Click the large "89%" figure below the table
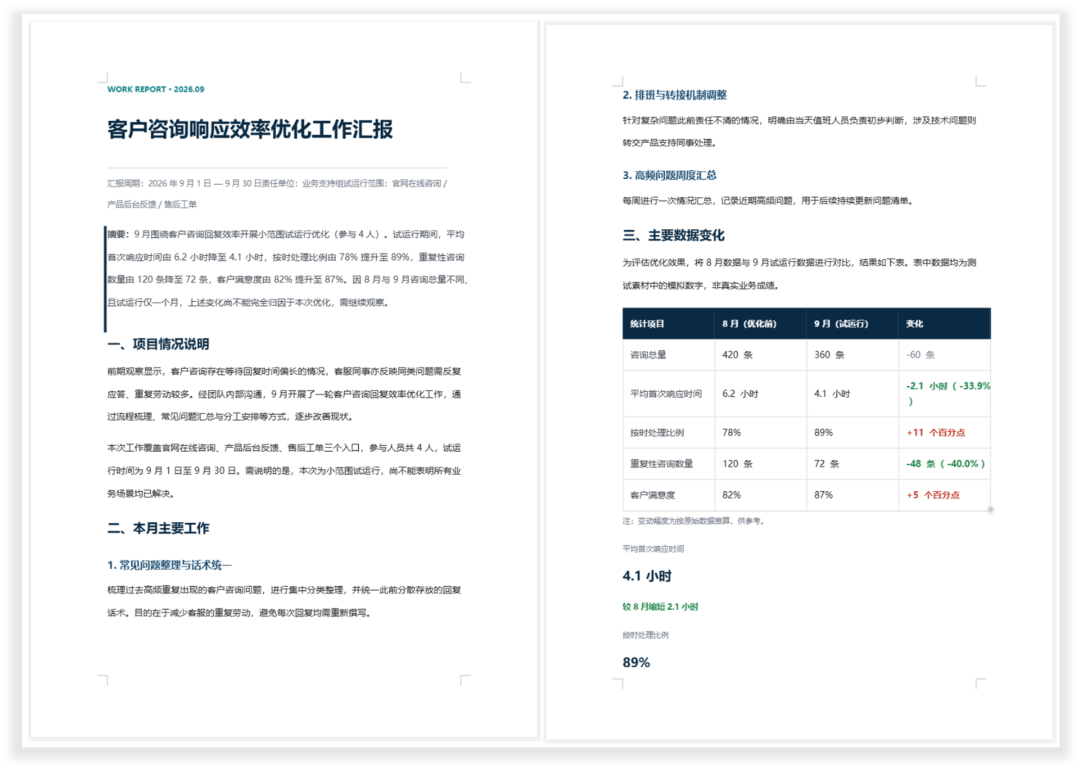1080x770 pixels. pos(636,663)
